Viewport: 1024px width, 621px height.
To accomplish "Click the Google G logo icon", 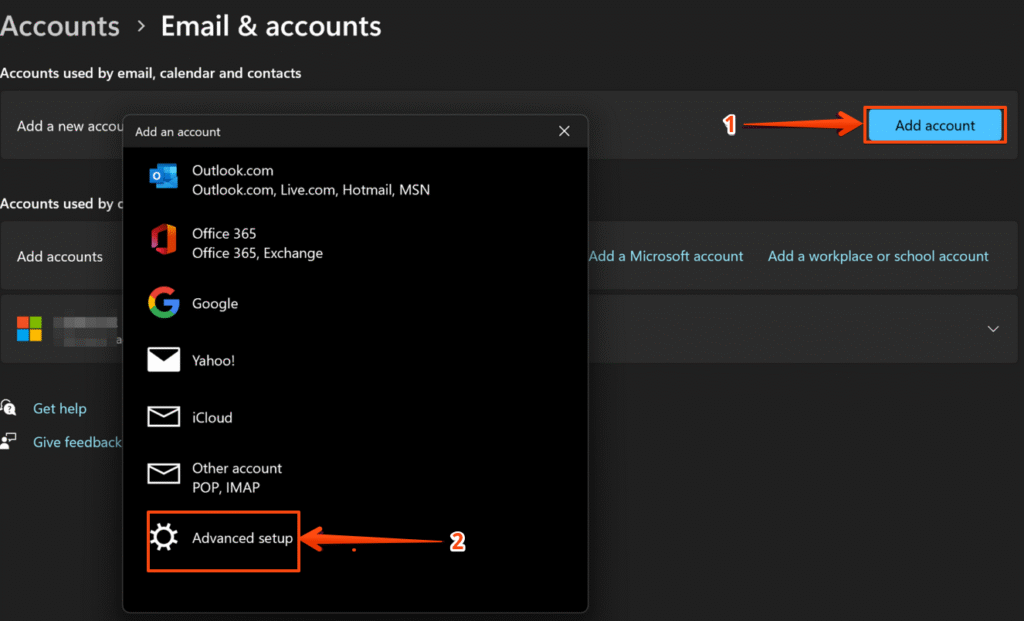I will (163, 302).
